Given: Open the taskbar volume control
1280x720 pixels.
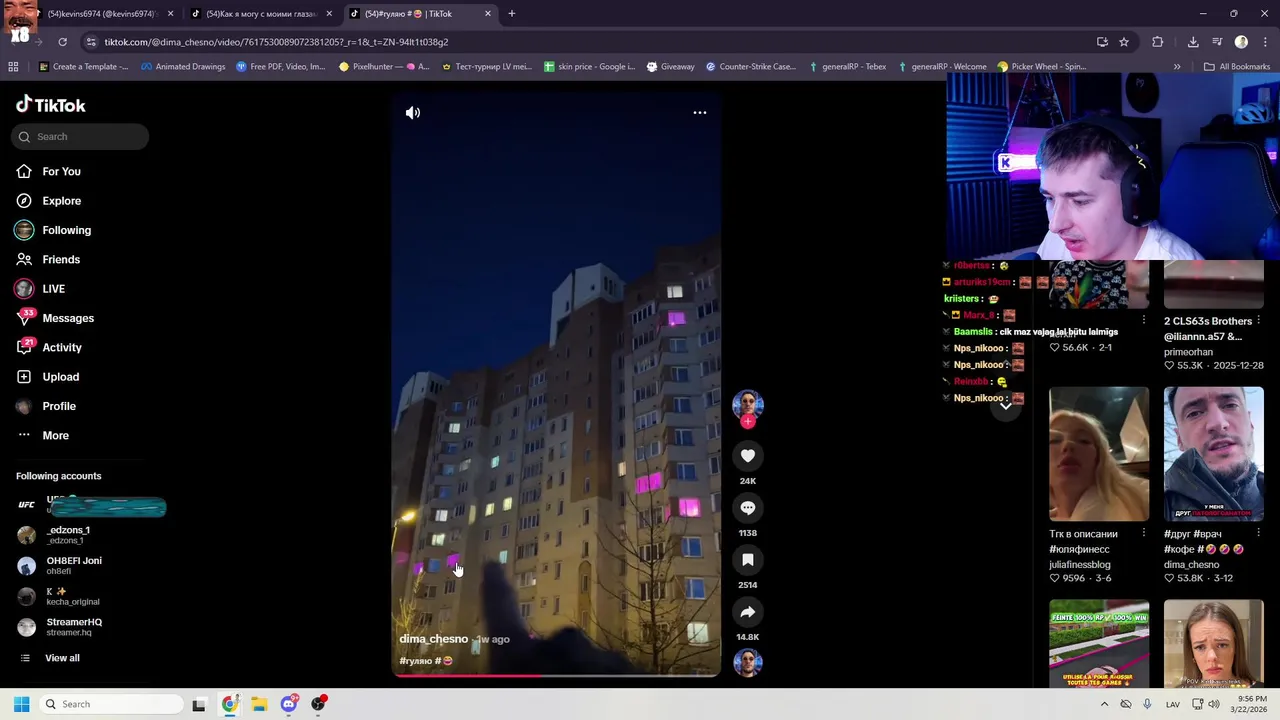Looking at the screenshot, I should click(1213, 704).
